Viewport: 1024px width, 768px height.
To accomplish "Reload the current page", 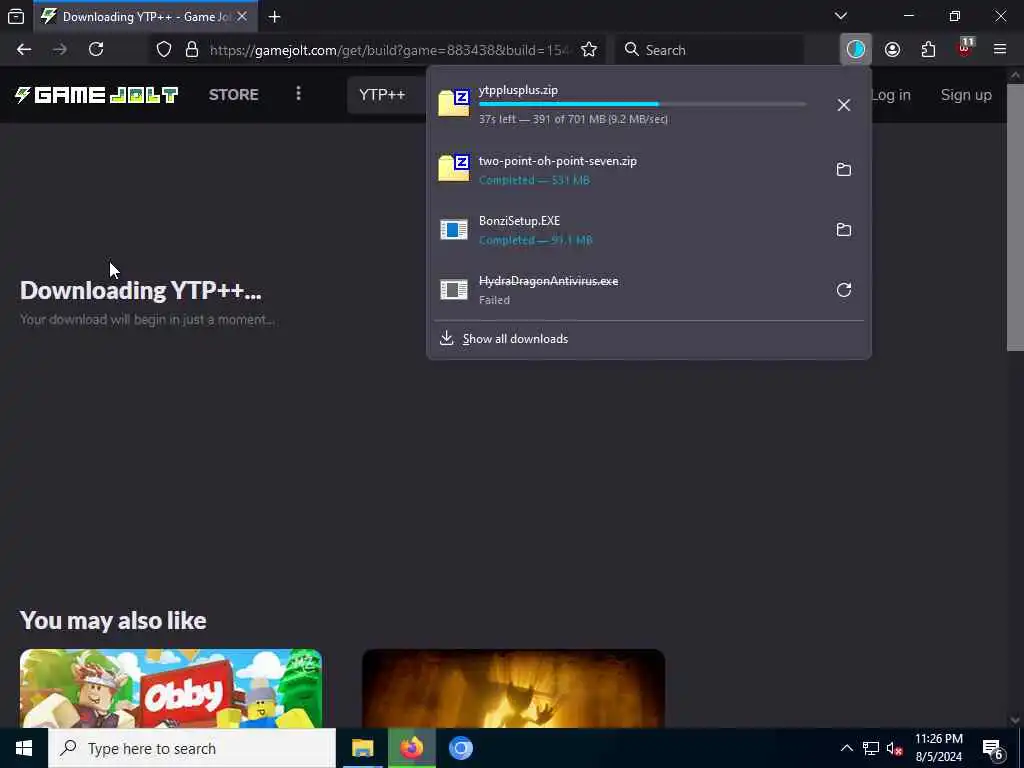I will tap(96, 50).
